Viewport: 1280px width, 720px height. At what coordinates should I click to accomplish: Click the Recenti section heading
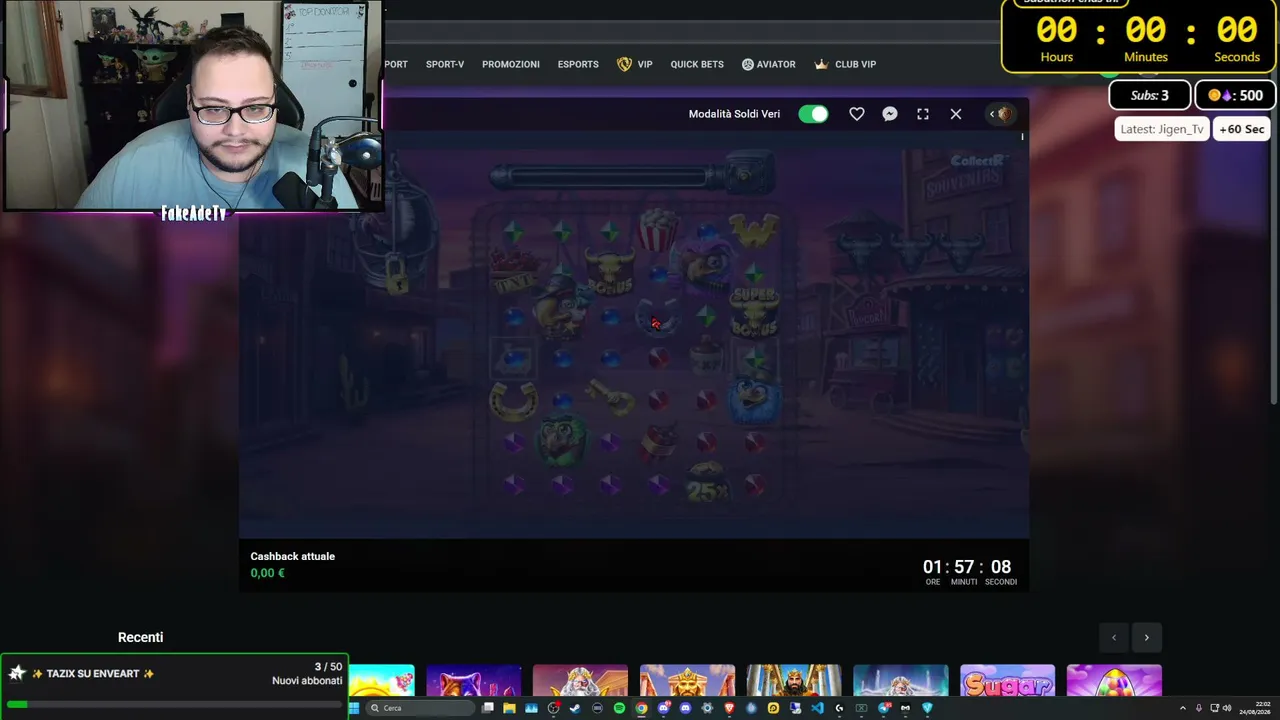click(x=140, y=637)
